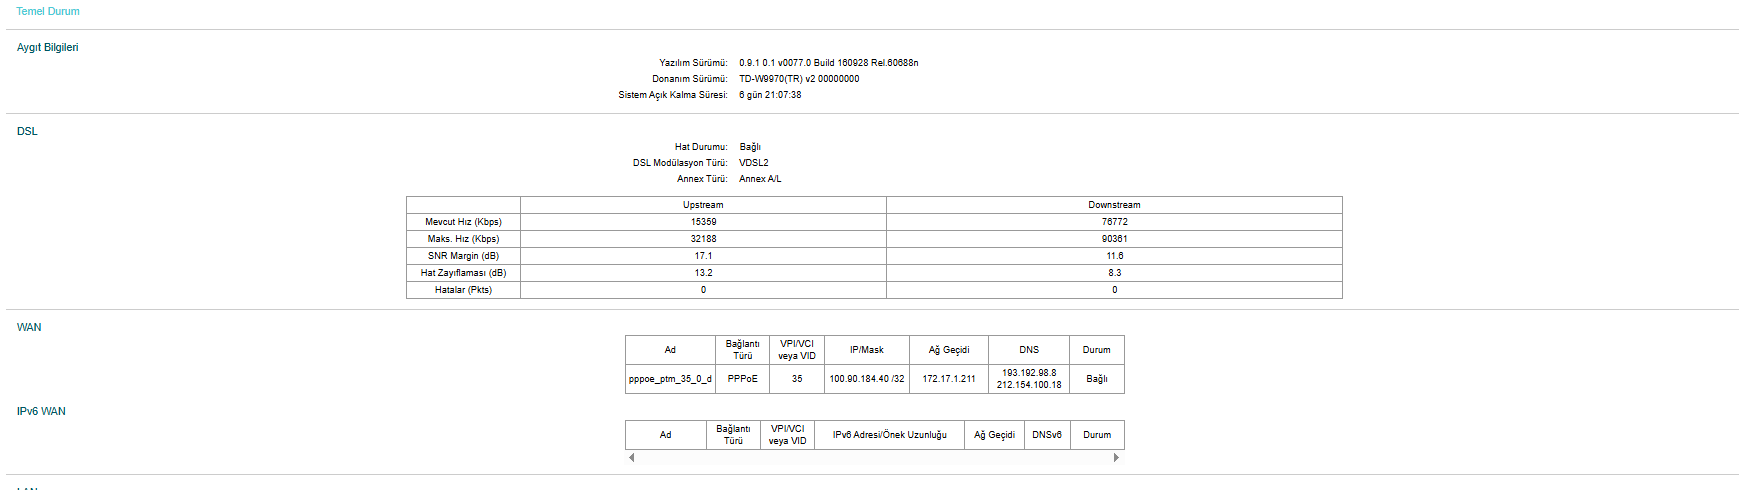The image size is (1739, 490).
Task: Click the 'PPPoE' connection type cell
Action: pyautogui.click(x=742, y=379)
